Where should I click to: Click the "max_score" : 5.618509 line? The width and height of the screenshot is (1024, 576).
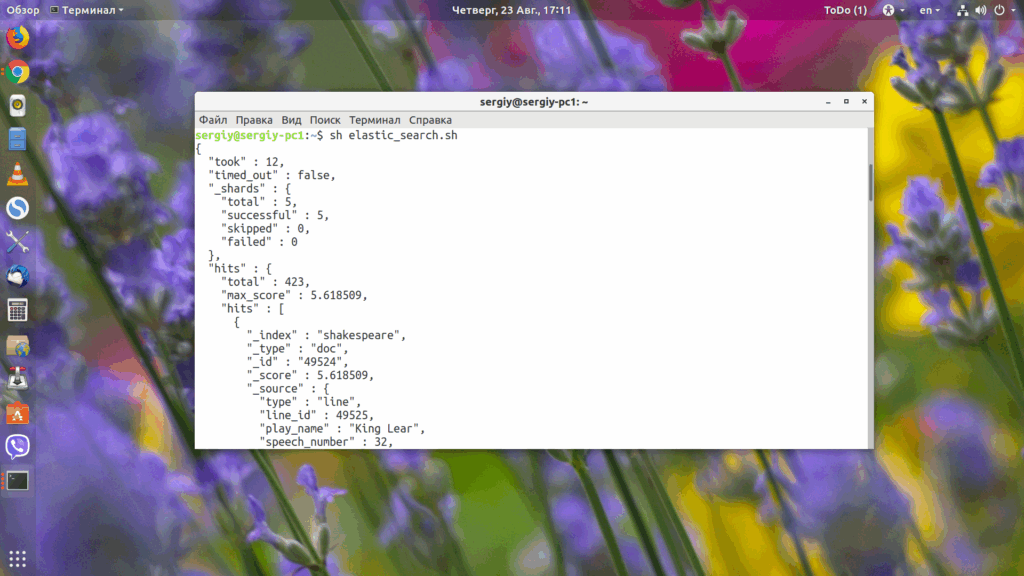point(294,295)
